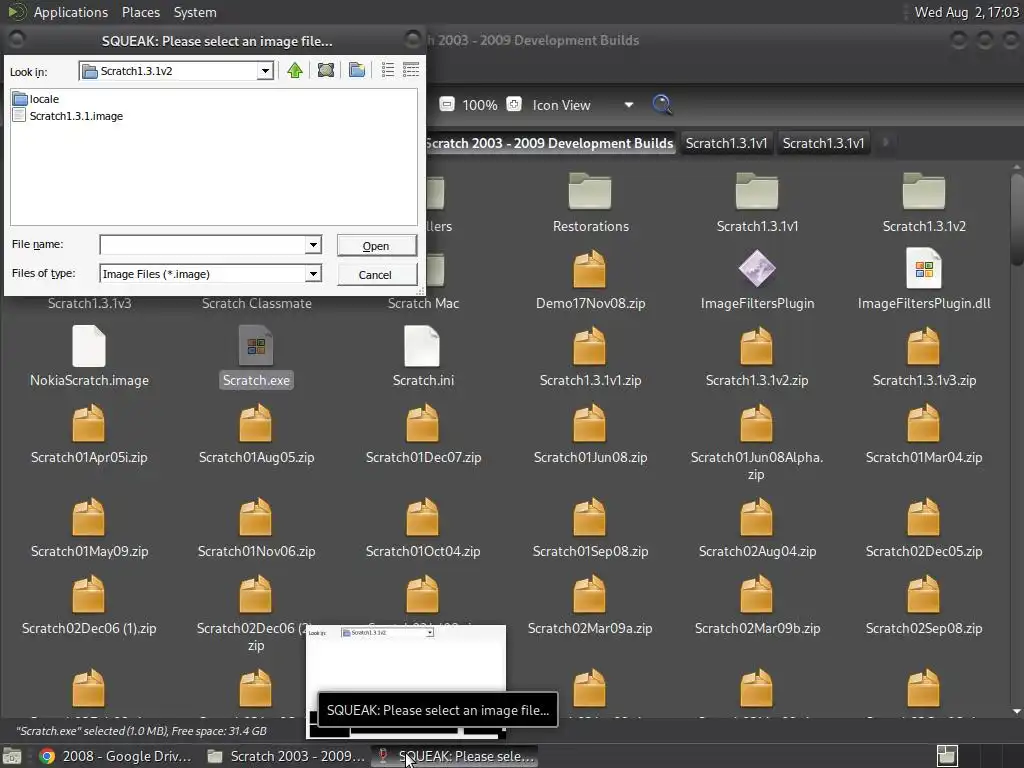
Task: Select Scratch02Sep08.zip archive
Action: pyautogui.click(x=923, y=605)
